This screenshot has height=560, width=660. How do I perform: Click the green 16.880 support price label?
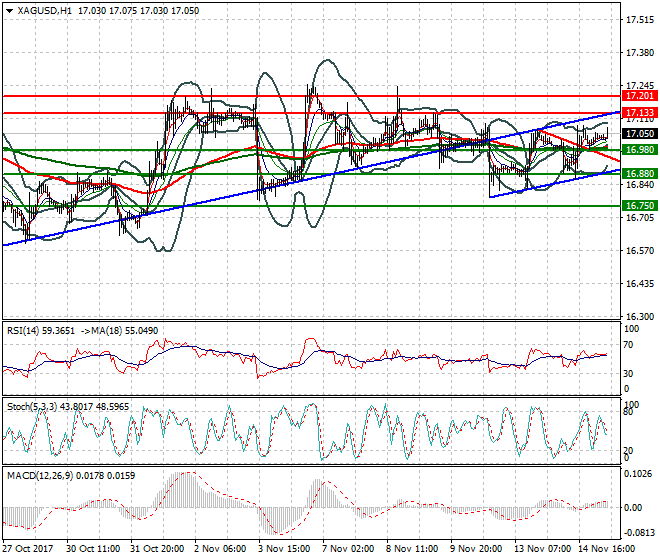click(639, 174)
